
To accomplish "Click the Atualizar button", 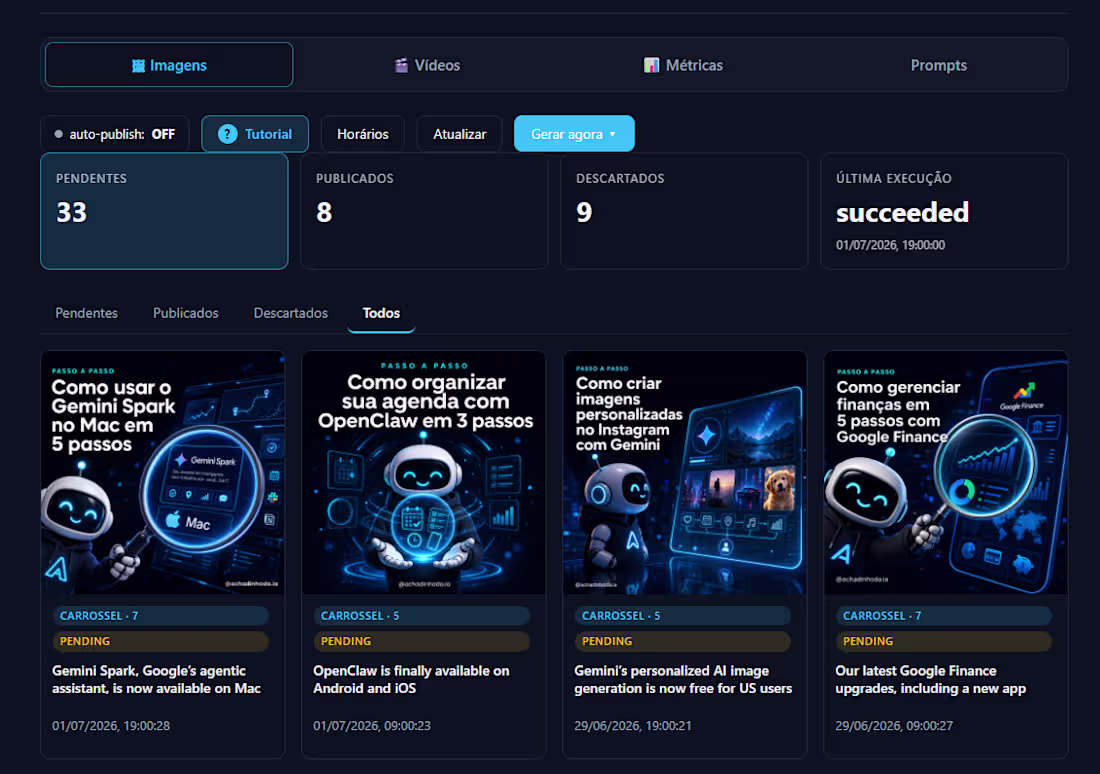I will point(460,134).
